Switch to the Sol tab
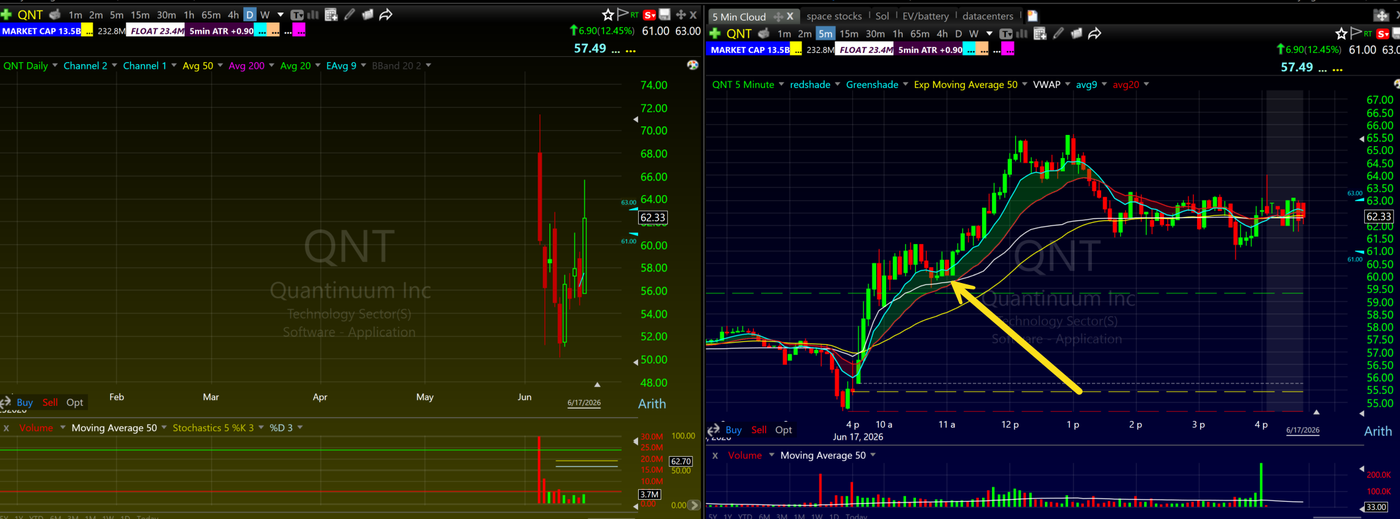1400x519 pixels. (882, 16)
